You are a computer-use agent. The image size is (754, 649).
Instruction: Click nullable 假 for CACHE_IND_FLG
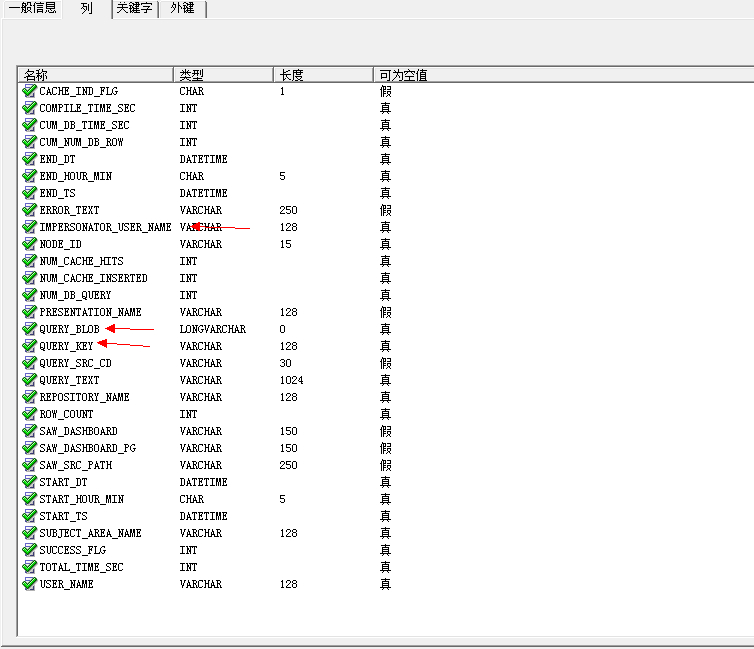point(385,91)
